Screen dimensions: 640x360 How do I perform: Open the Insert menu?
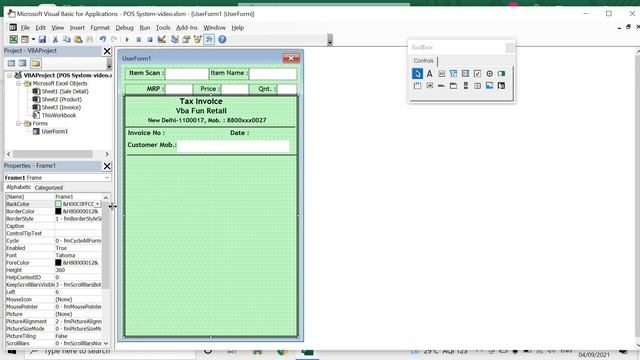point(77,28)
